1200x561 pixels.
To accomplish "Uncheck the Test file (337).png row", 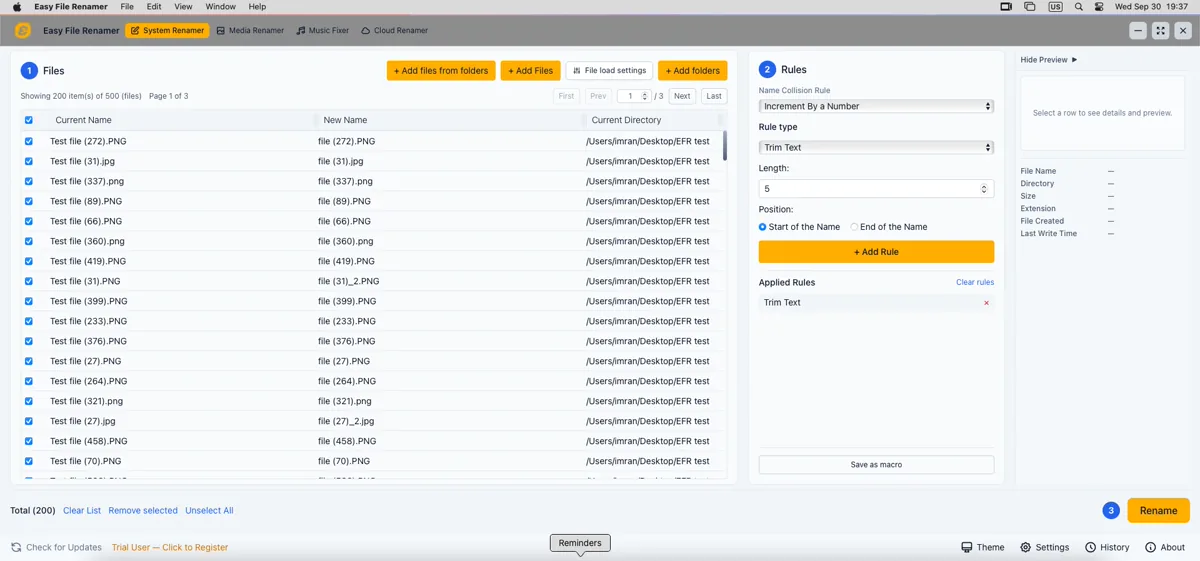I will point(28,181).
